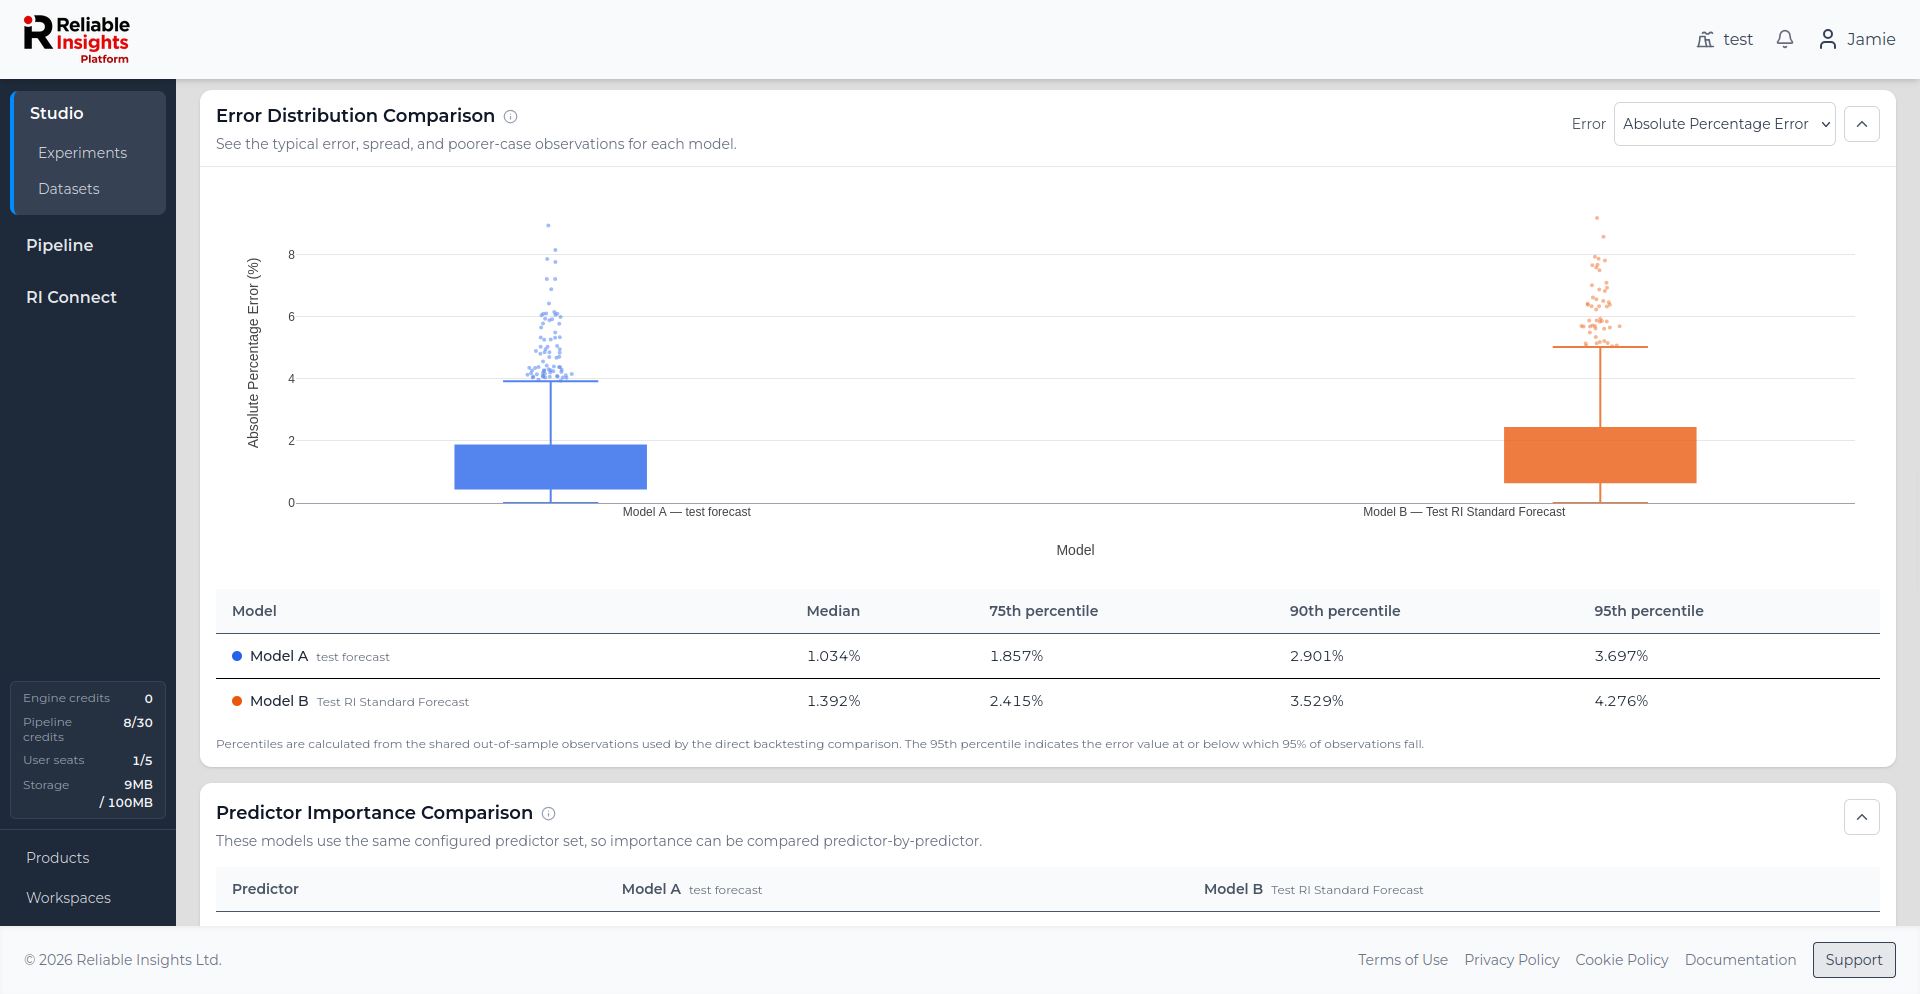Viewport: 1920px width, 994px height.
Task: Click the orange Model B box plot
Action: click(1600, 455)
